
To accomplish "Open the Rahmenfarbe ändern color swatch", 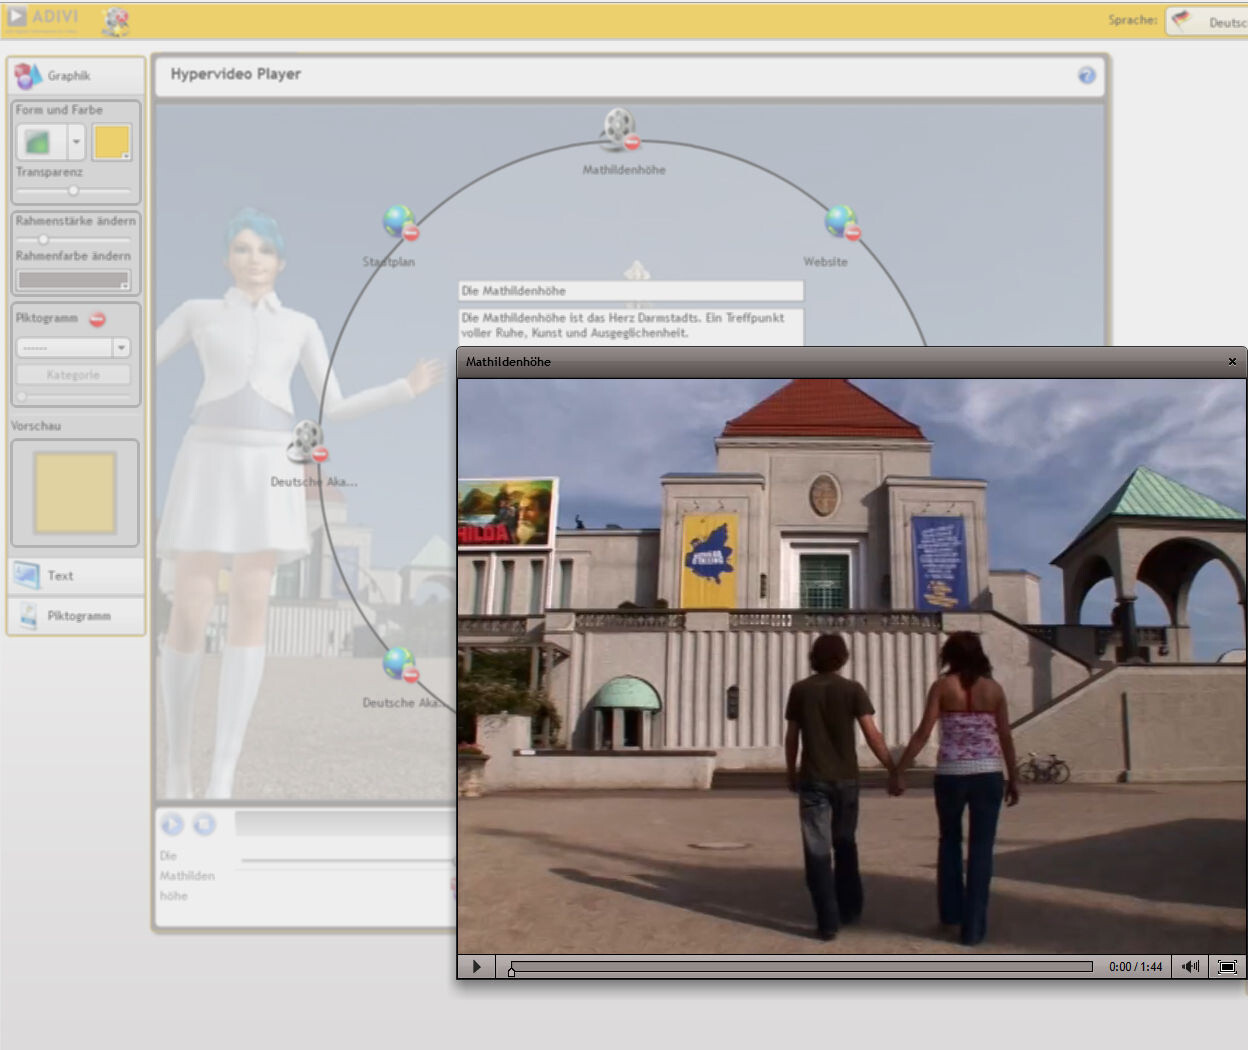I will (73, 280).
